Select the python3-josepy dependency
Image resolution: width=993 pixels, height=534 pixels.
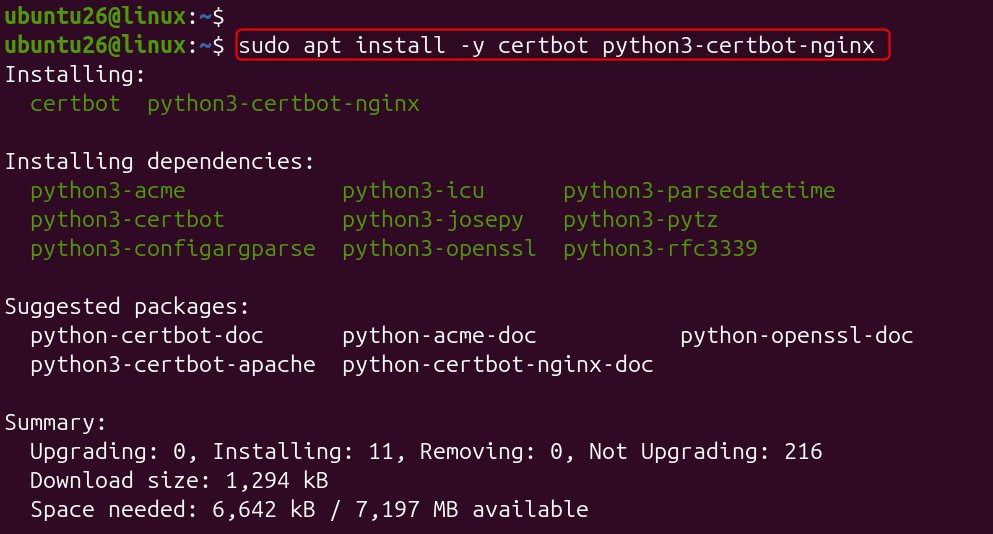coord(433,220)
